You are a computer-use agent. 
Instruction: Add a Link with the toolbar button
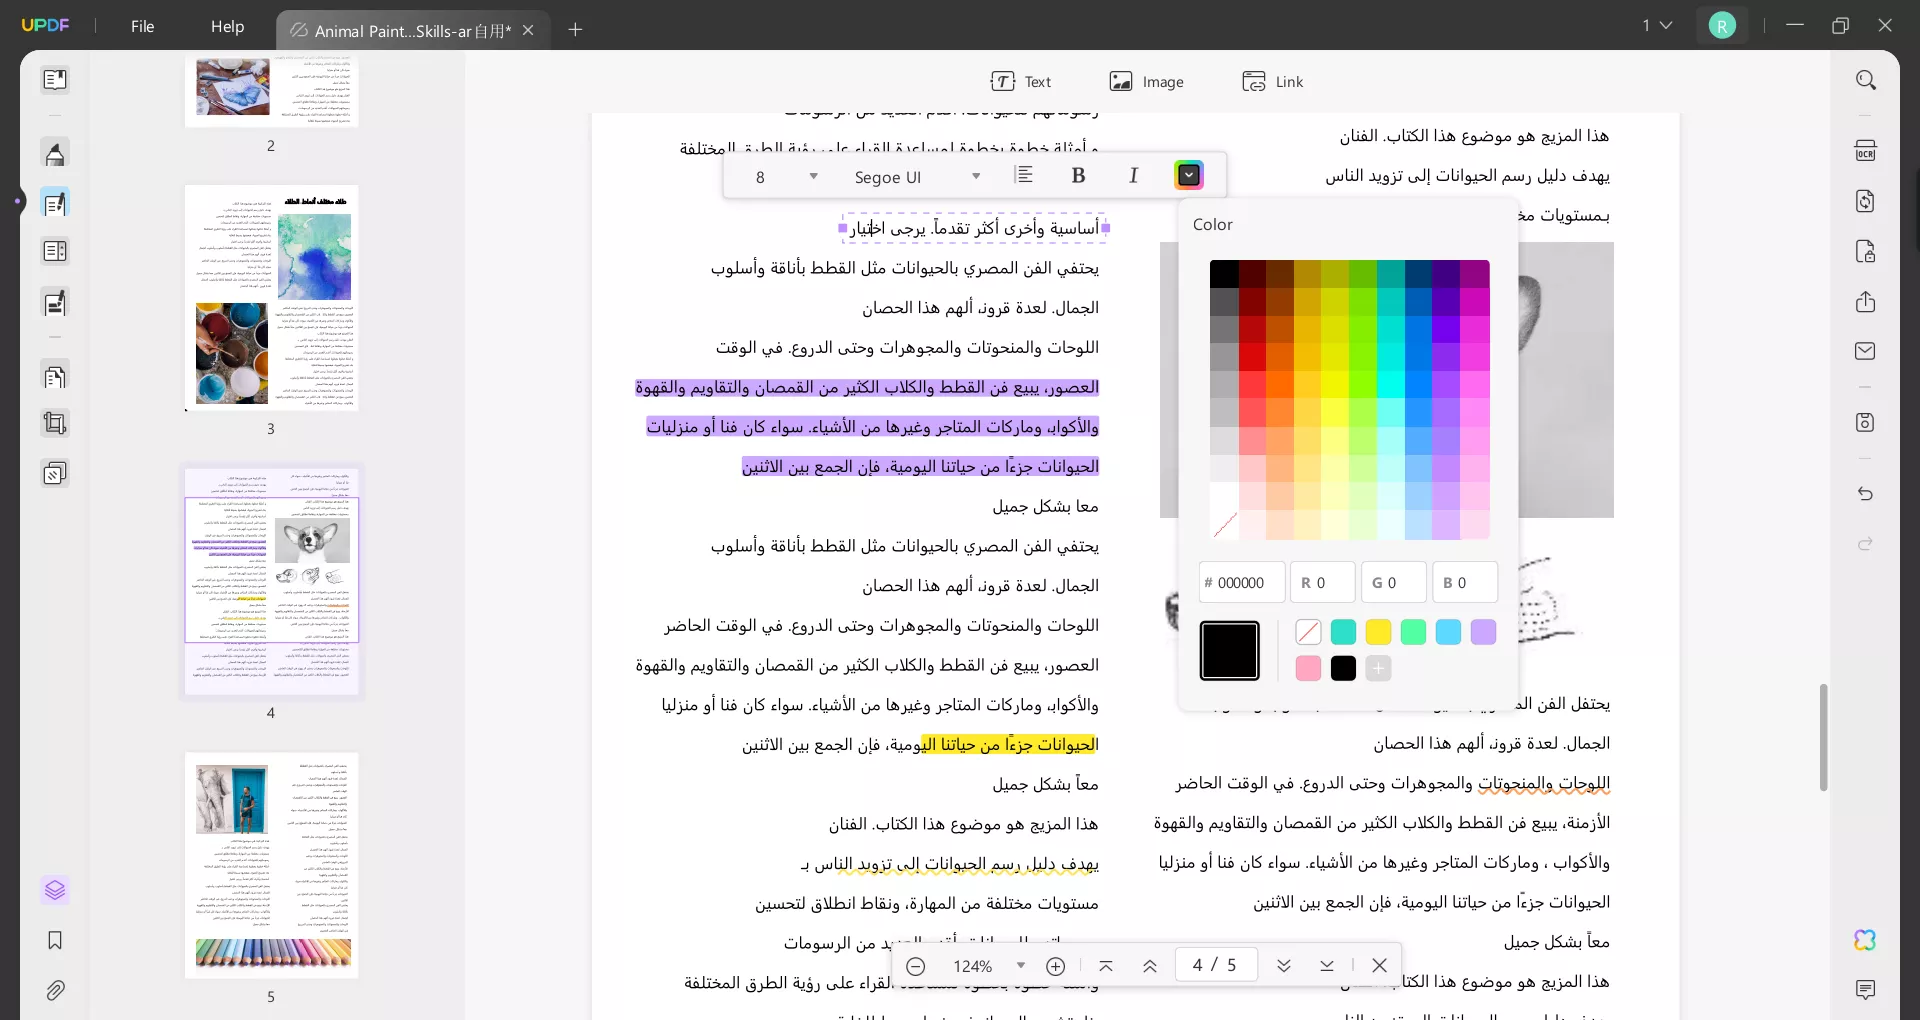pyautogui.click(x=1272, y=81)
